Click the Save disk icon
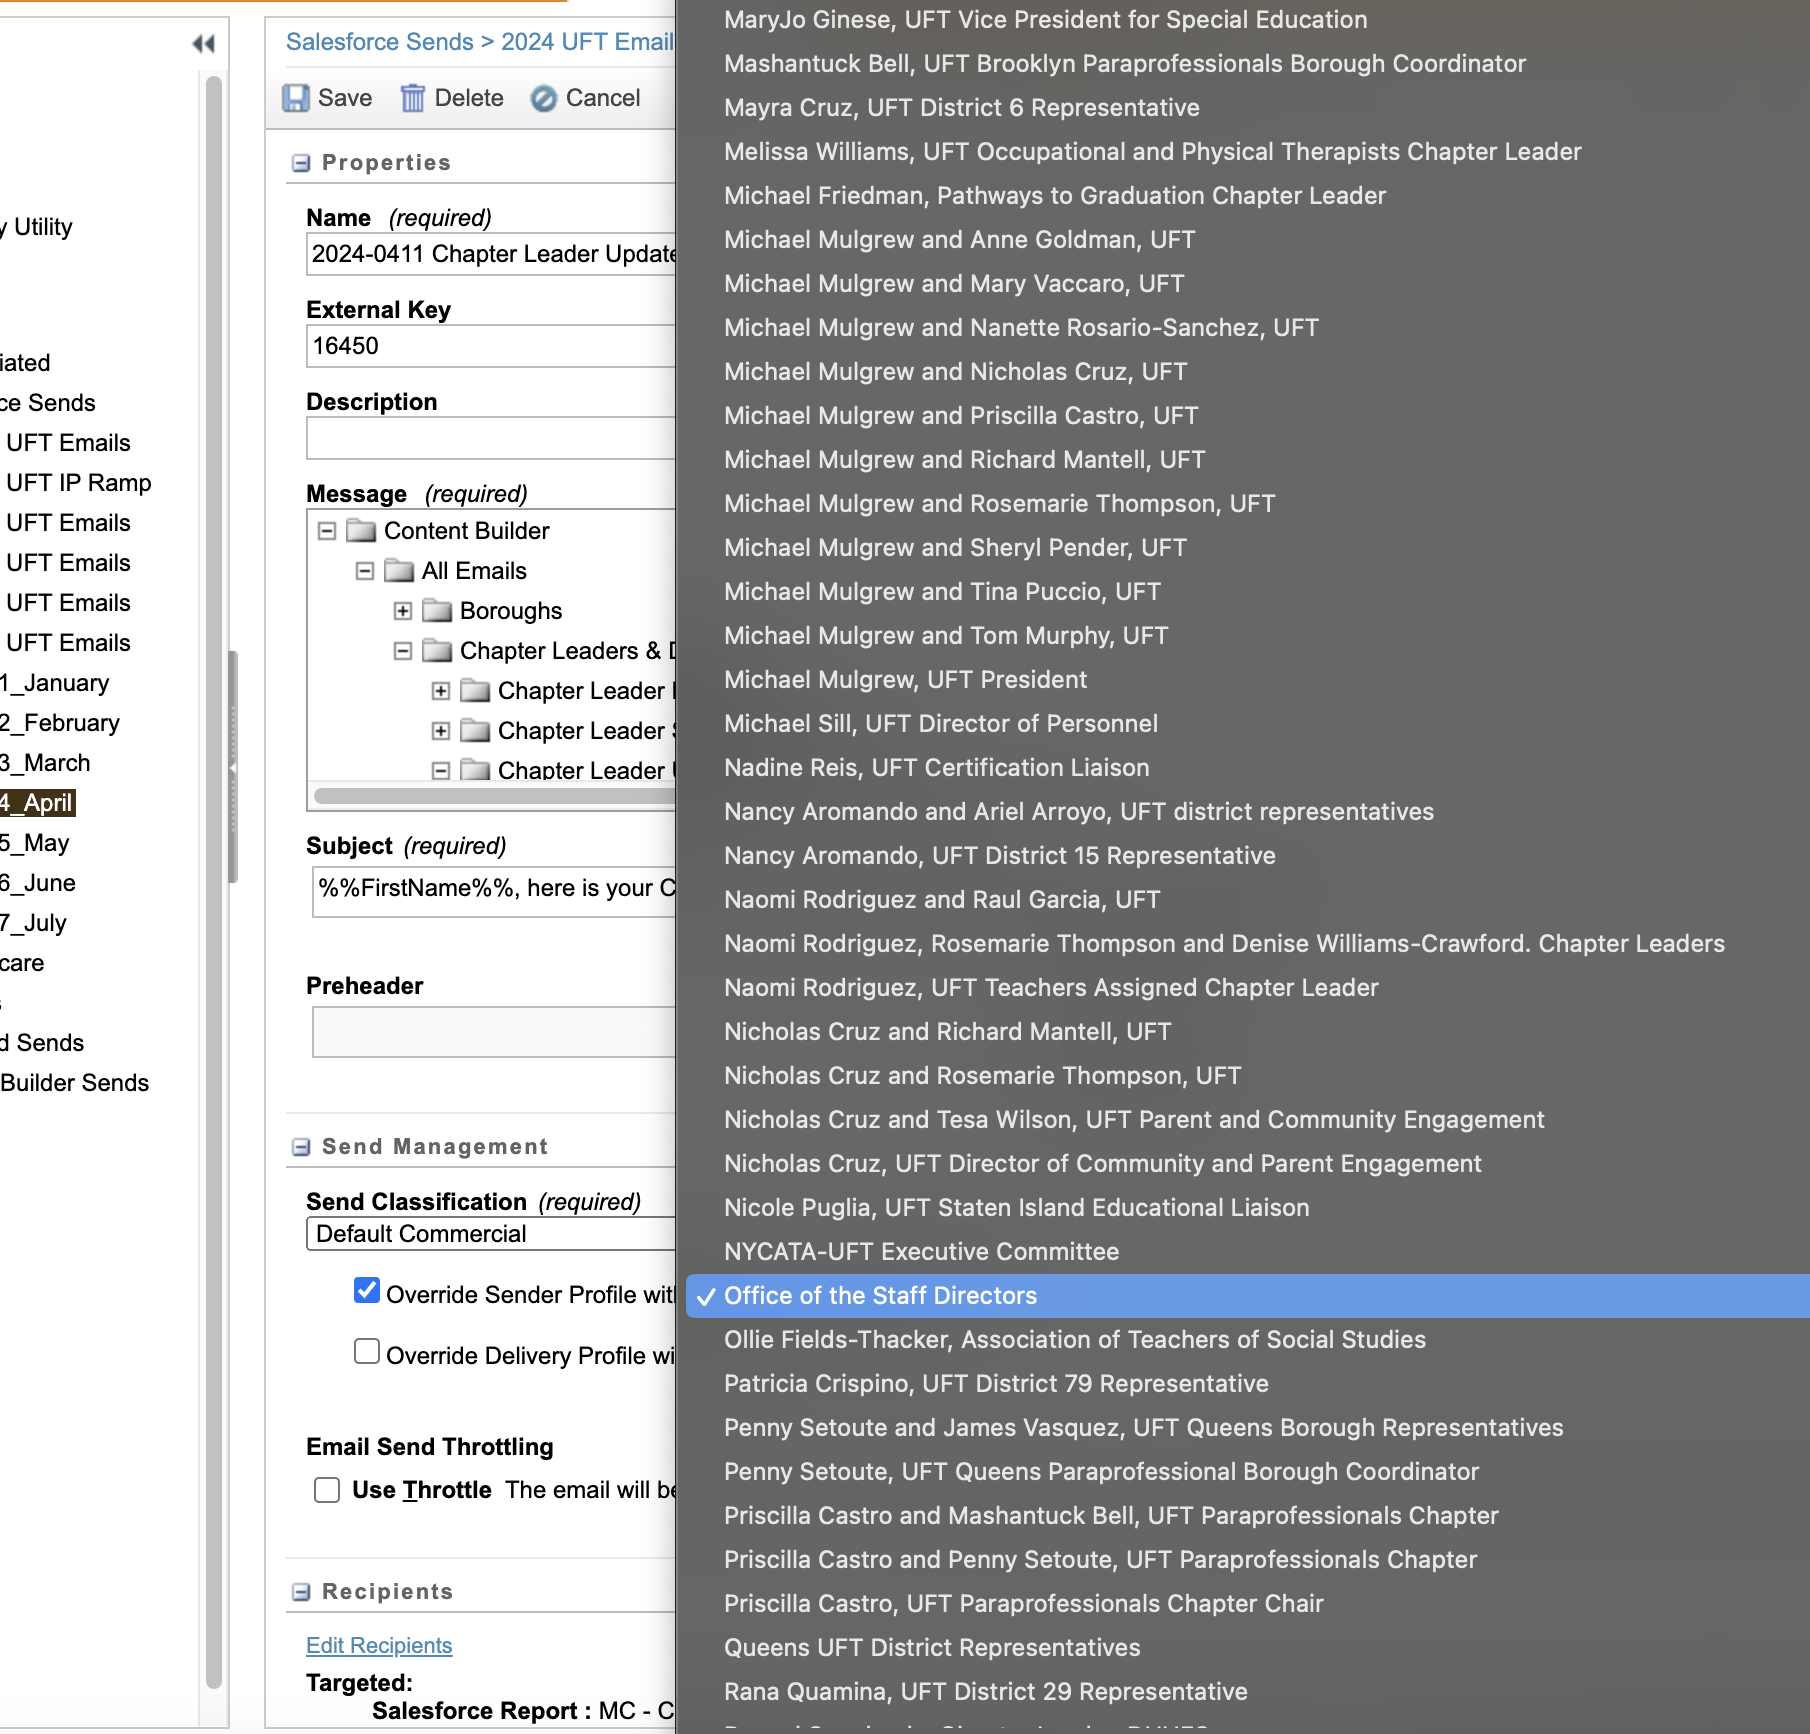Image resolution: width=1810 pixels, height=1734 pixels. pos(296,98)
